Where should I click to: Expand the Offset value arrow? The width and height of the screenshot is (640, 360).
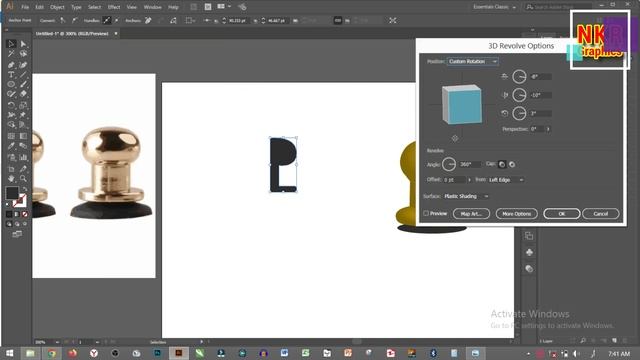pos(469,180)
